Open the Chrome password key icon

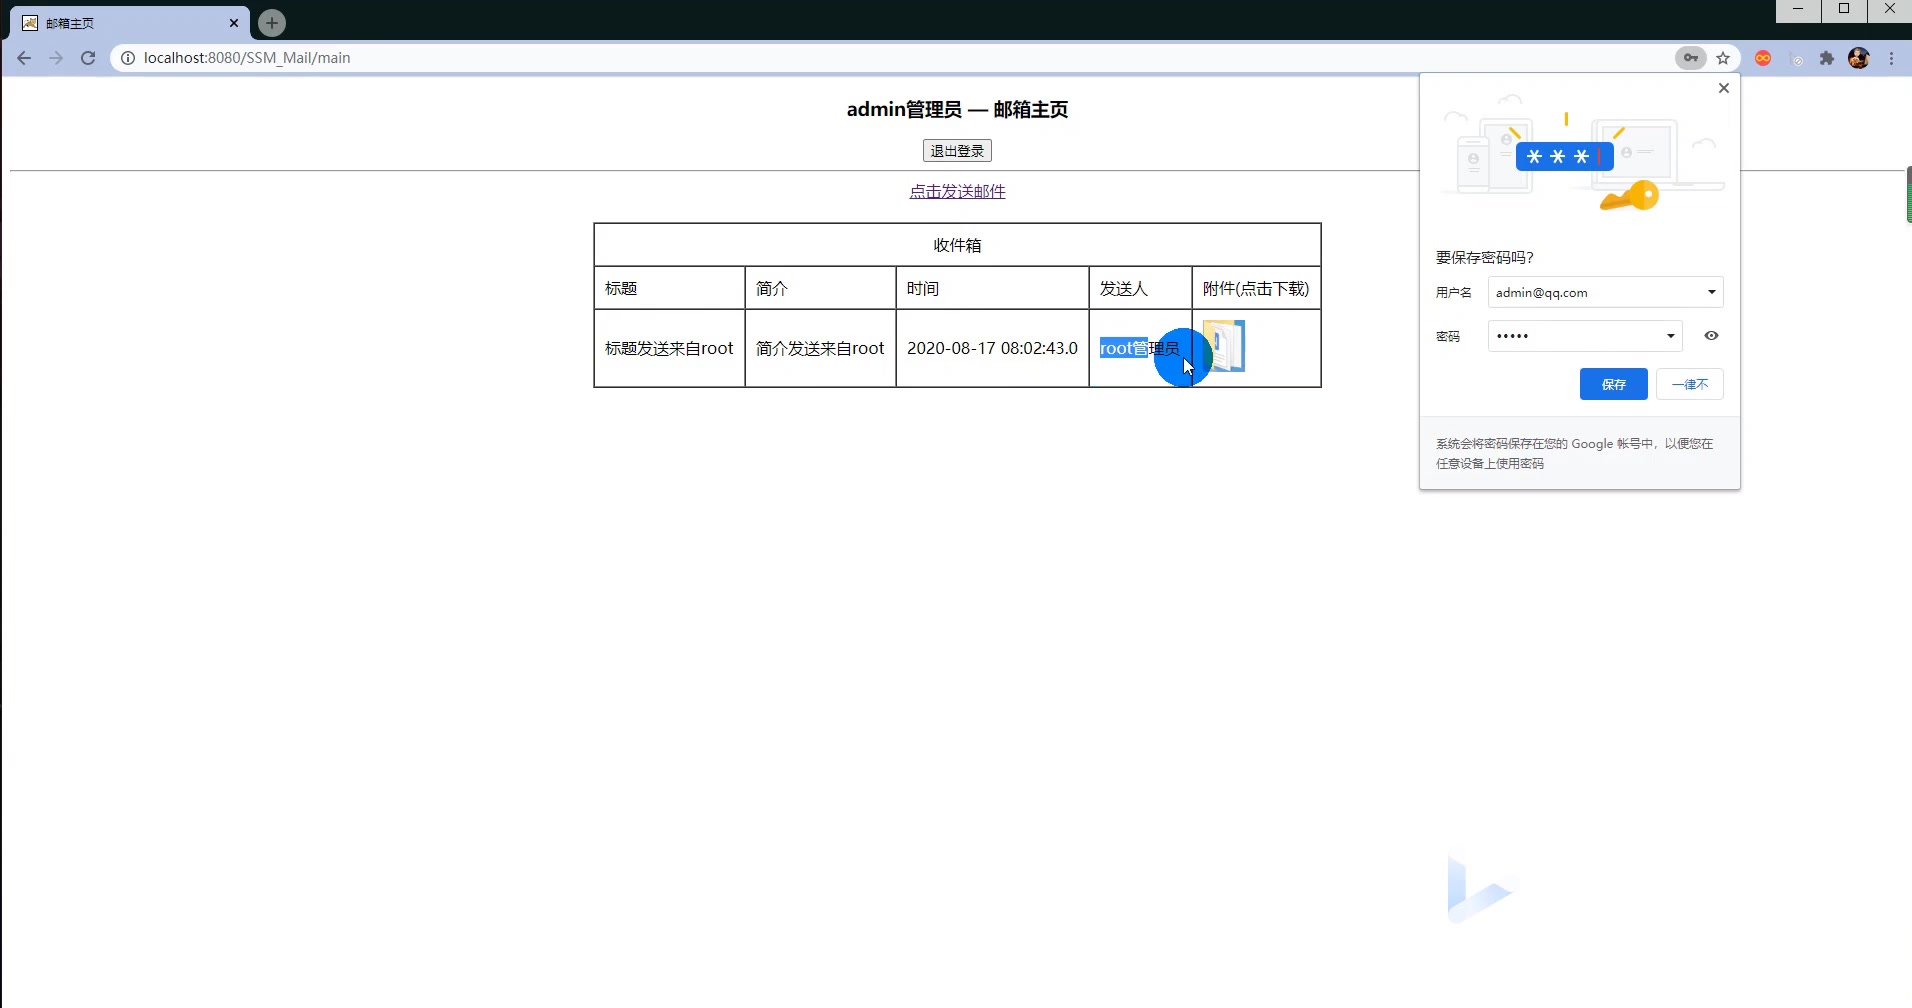tap(1690, 58)
